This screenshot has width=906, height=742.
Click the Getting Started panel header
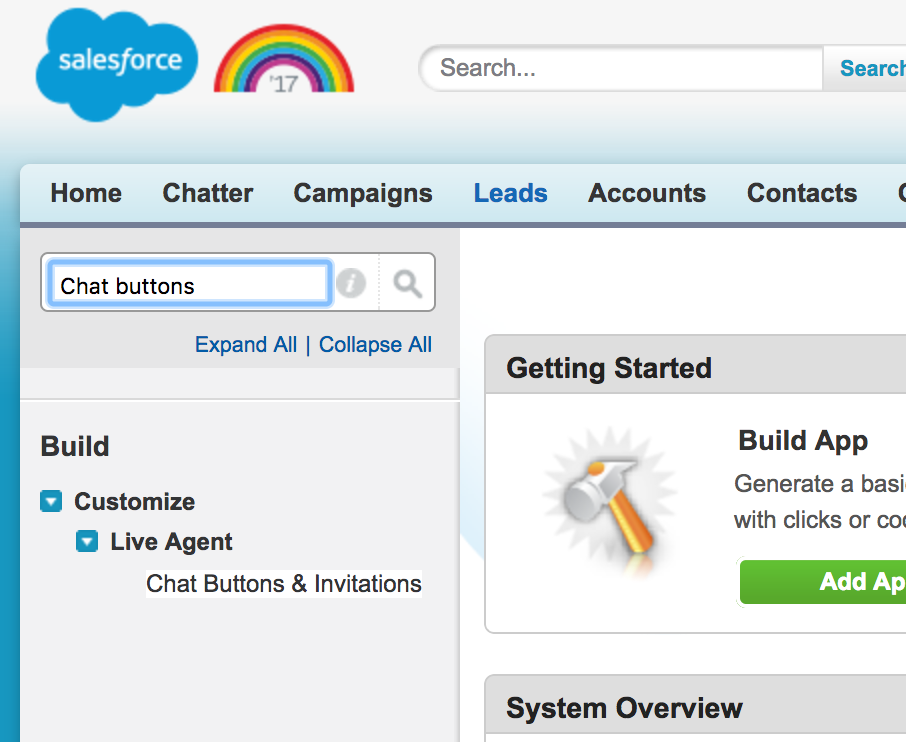(x=608, y=368)
